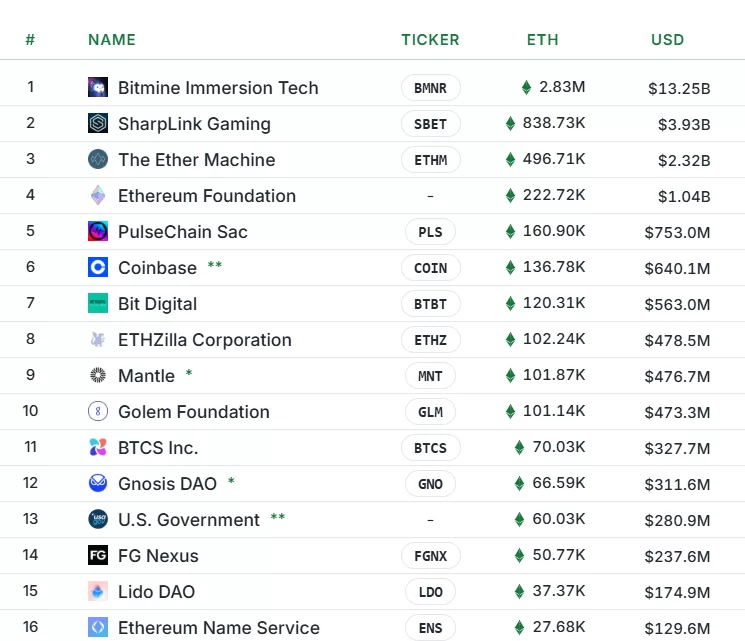
Task: Click the PulseChain Sac logo icon
Action: pyautogui.click(x=98, y=232)
